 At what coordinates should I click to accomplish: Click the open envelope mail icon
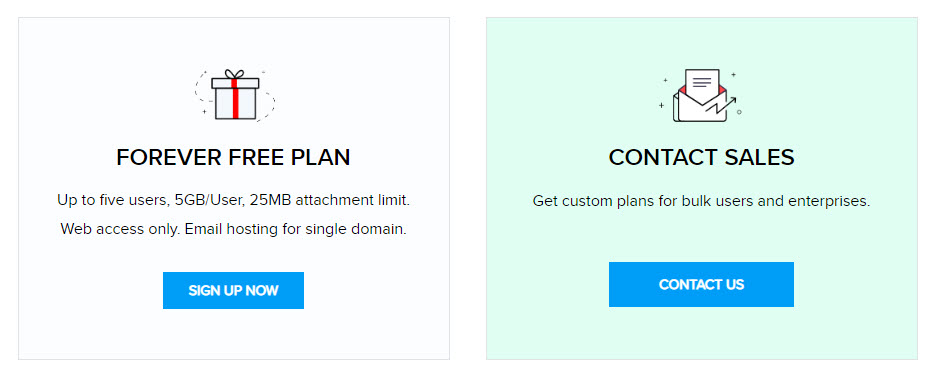point(700,96)
